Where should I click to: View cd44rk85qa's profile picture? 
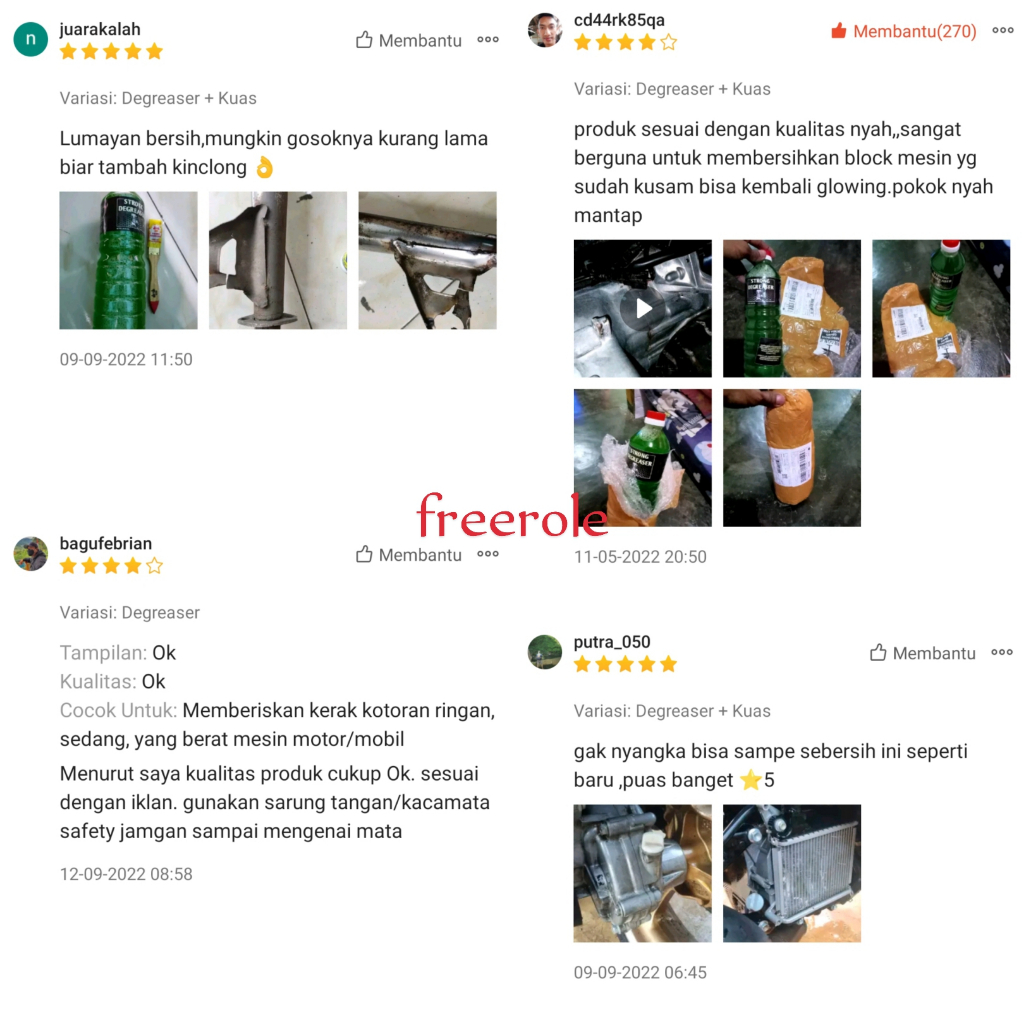(545, 30)
